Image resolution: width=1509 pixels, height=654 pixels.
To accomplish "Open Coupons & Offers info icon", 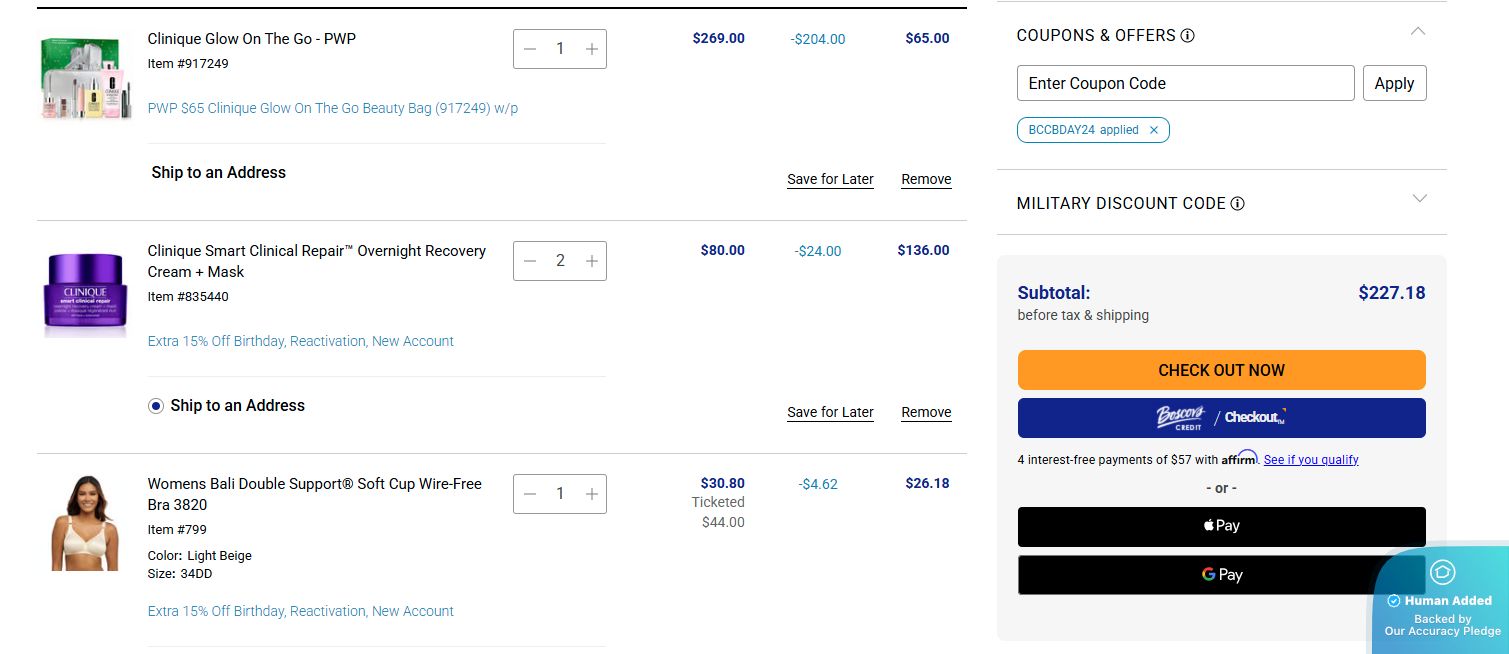I will 1187,36.
